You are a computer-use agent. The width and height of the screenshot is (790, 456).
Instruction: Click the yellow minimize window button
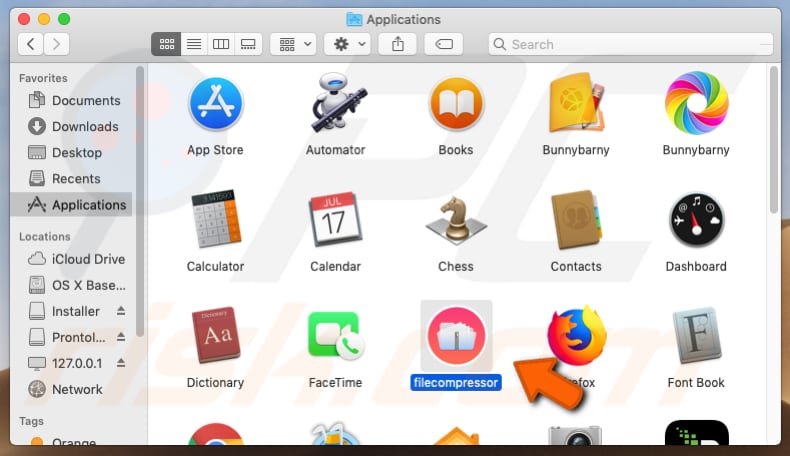(x=44, y=19)
